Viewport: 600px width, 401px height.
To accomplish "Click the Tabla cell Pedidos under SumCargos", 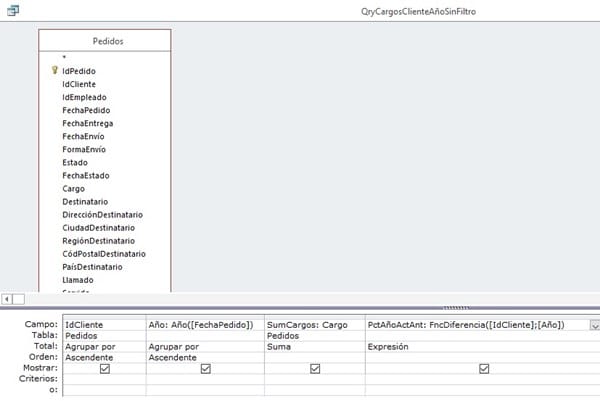I will (x=315, y=336).
